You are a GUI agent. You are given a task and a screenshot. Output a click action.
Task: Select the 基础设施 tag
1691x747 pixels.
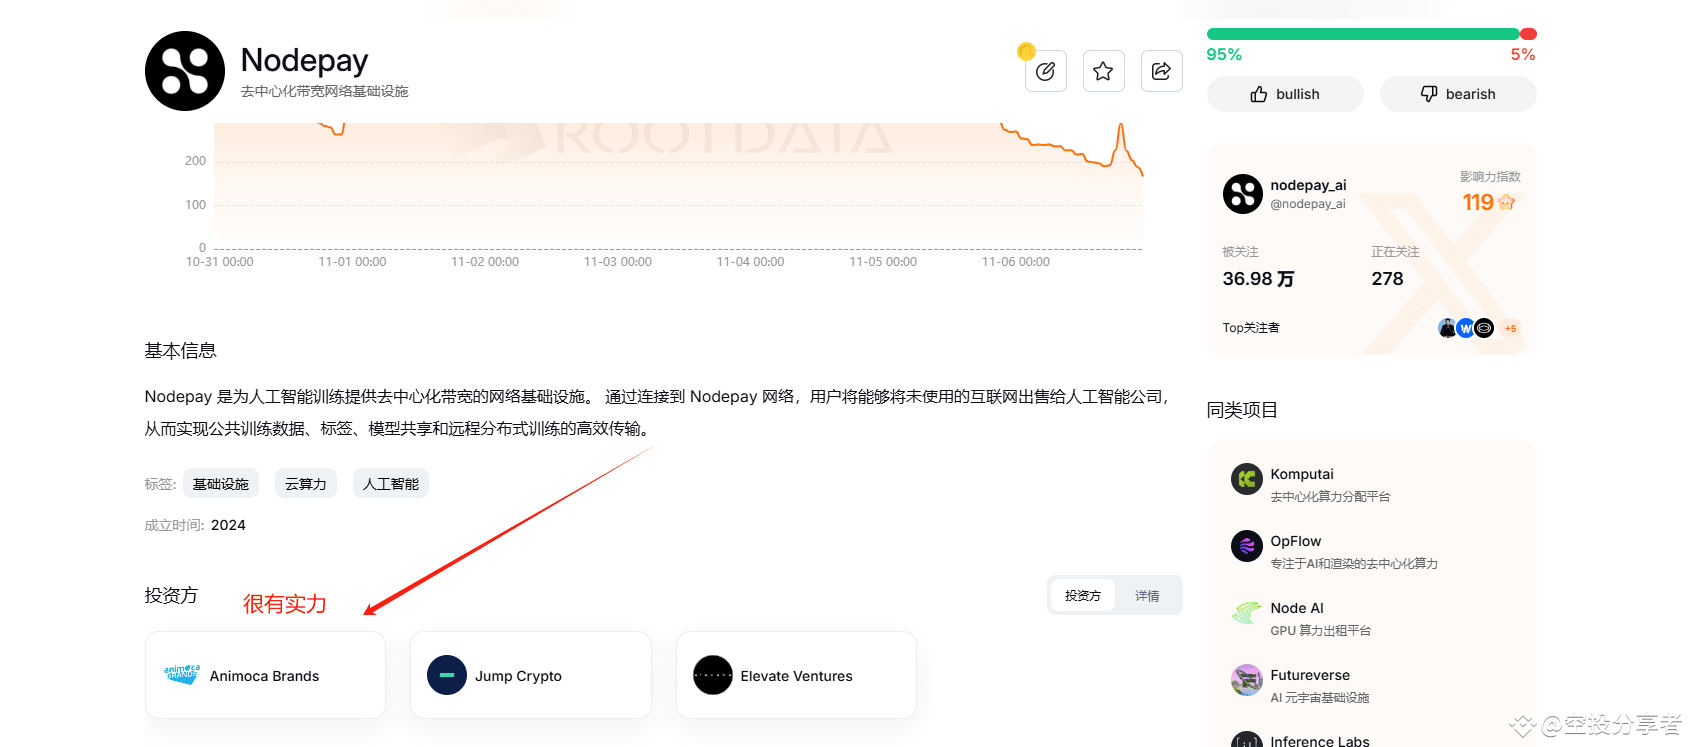(x=221, y=484)
